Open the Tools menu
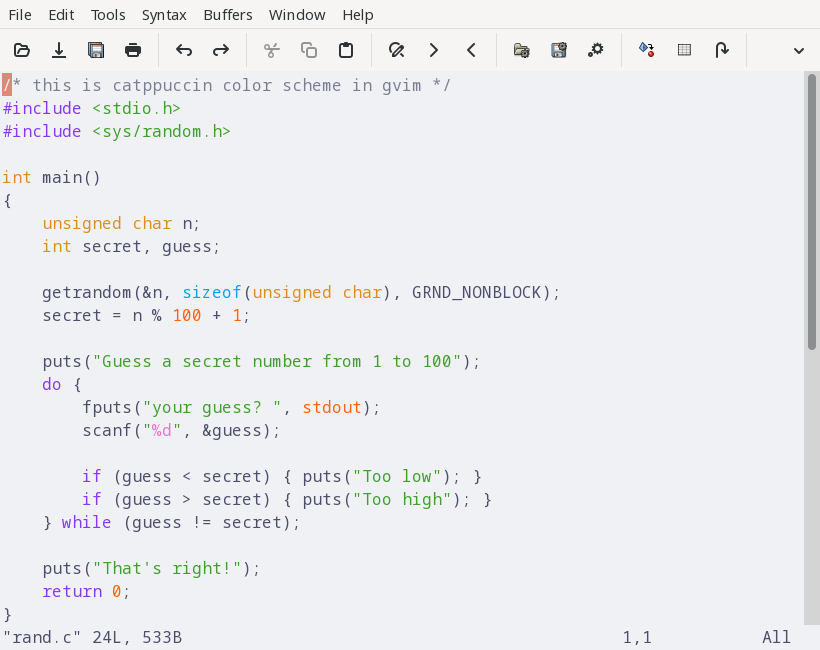820x650 pixels. 108,15
